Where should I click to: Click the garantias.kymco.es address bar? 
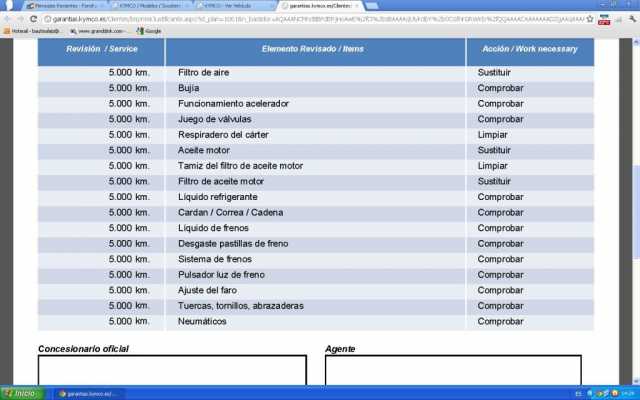coord(300,18)
